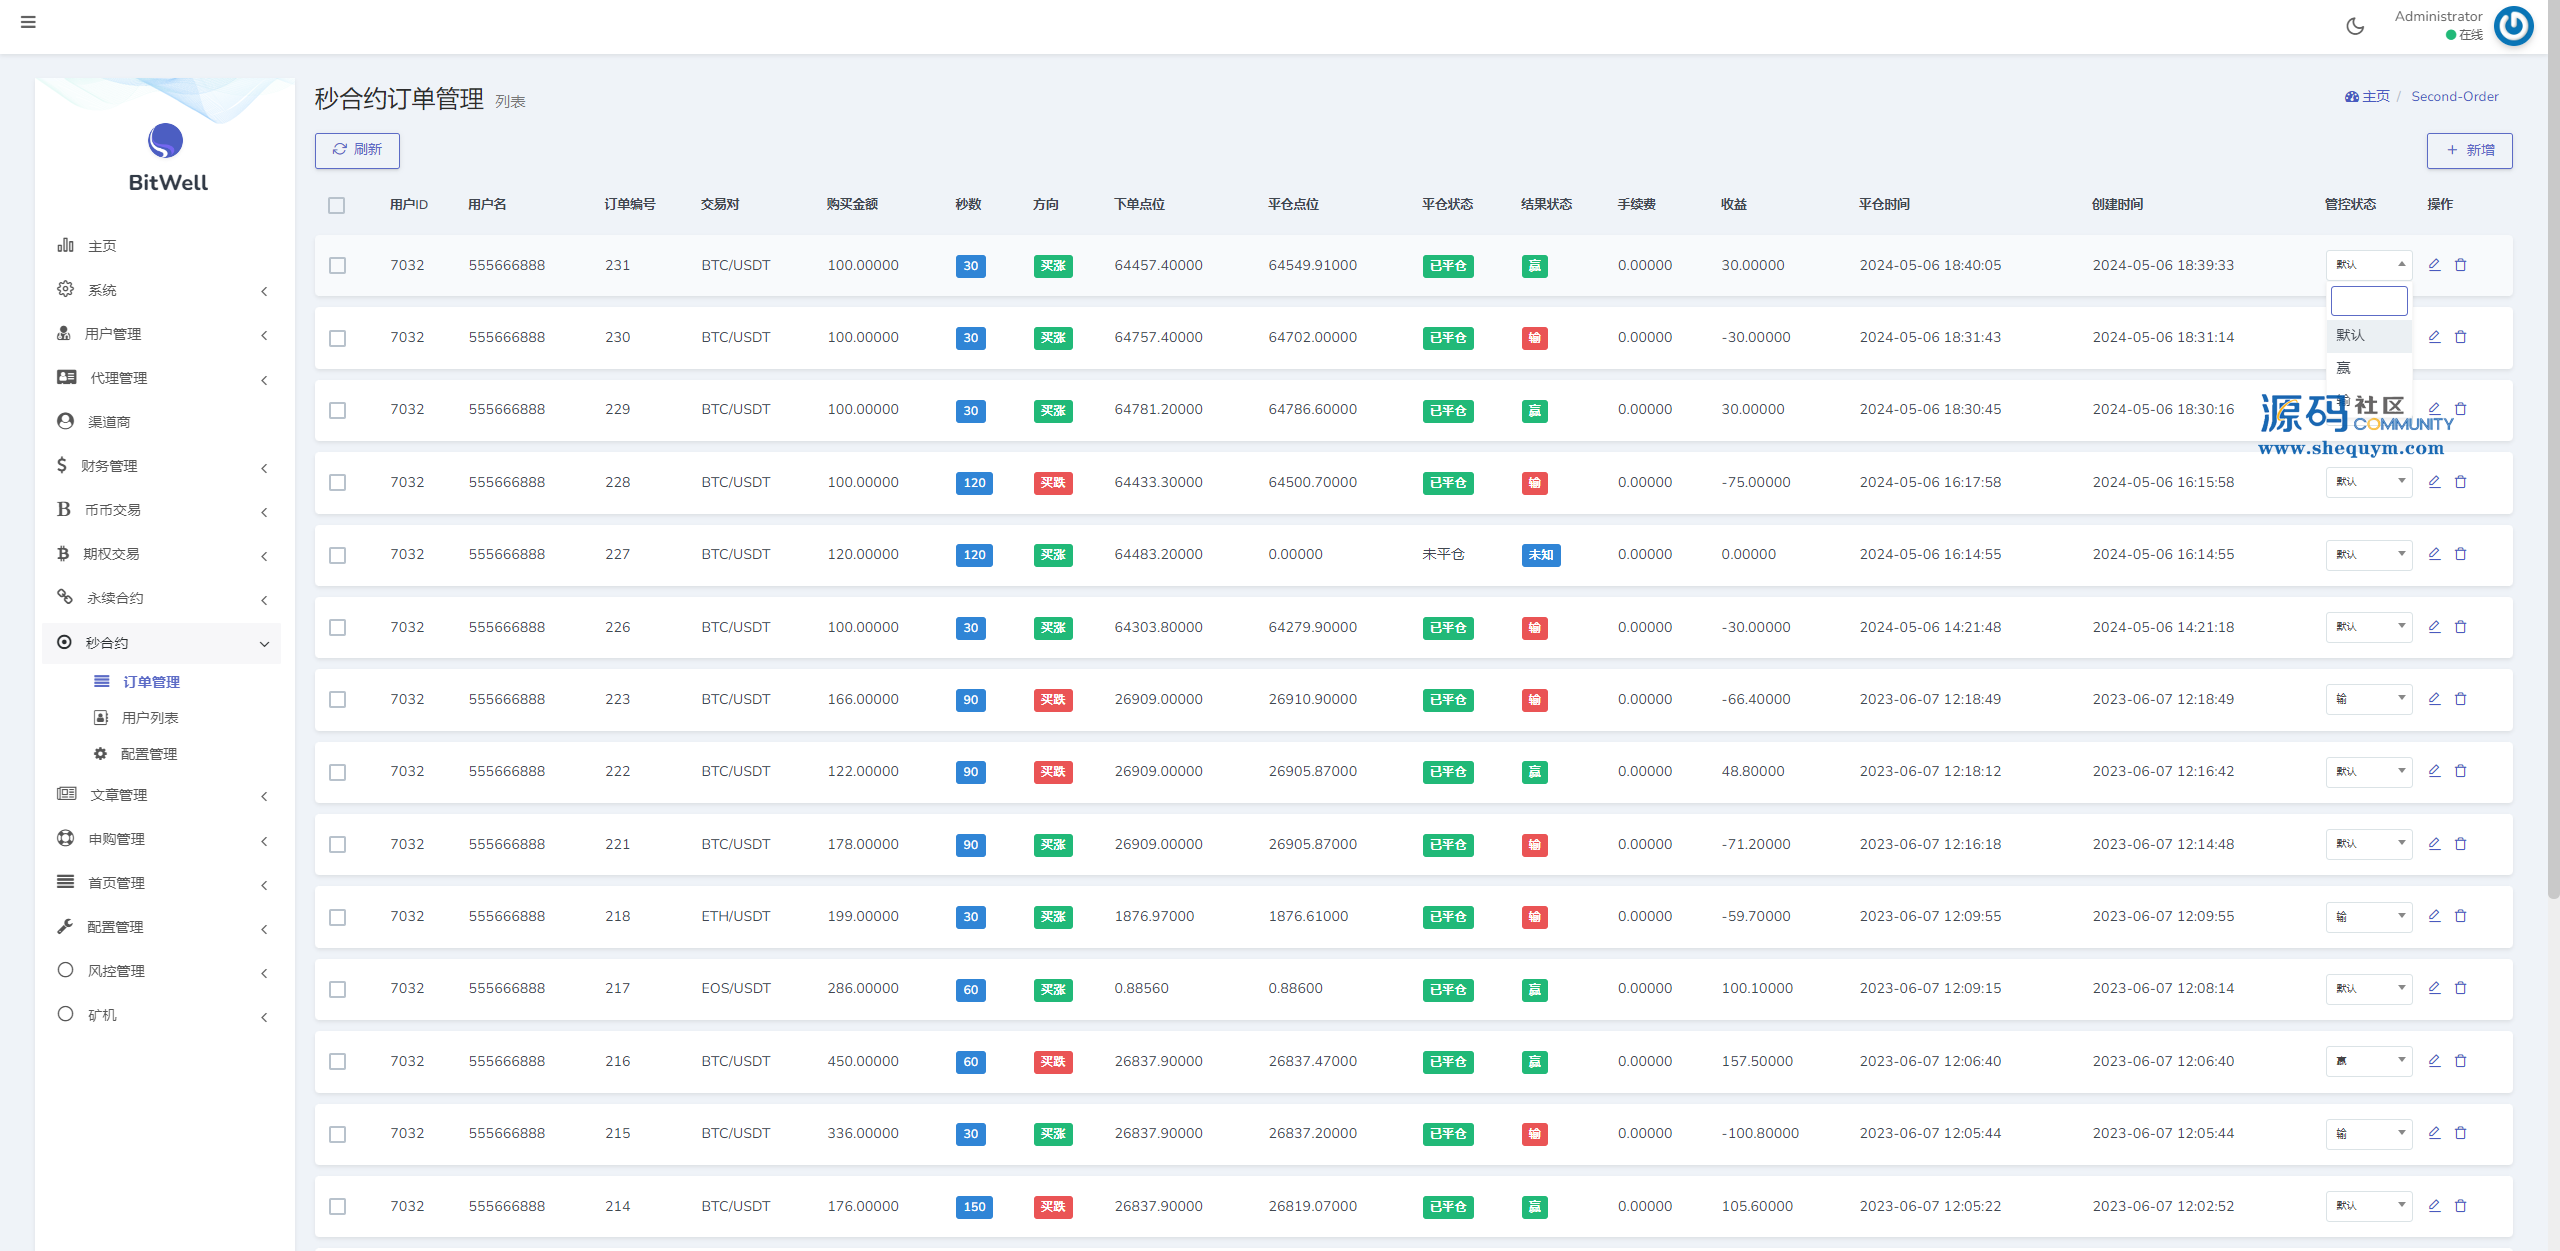Expand the 风控管理 sidebar menu

tap(162, 971)
